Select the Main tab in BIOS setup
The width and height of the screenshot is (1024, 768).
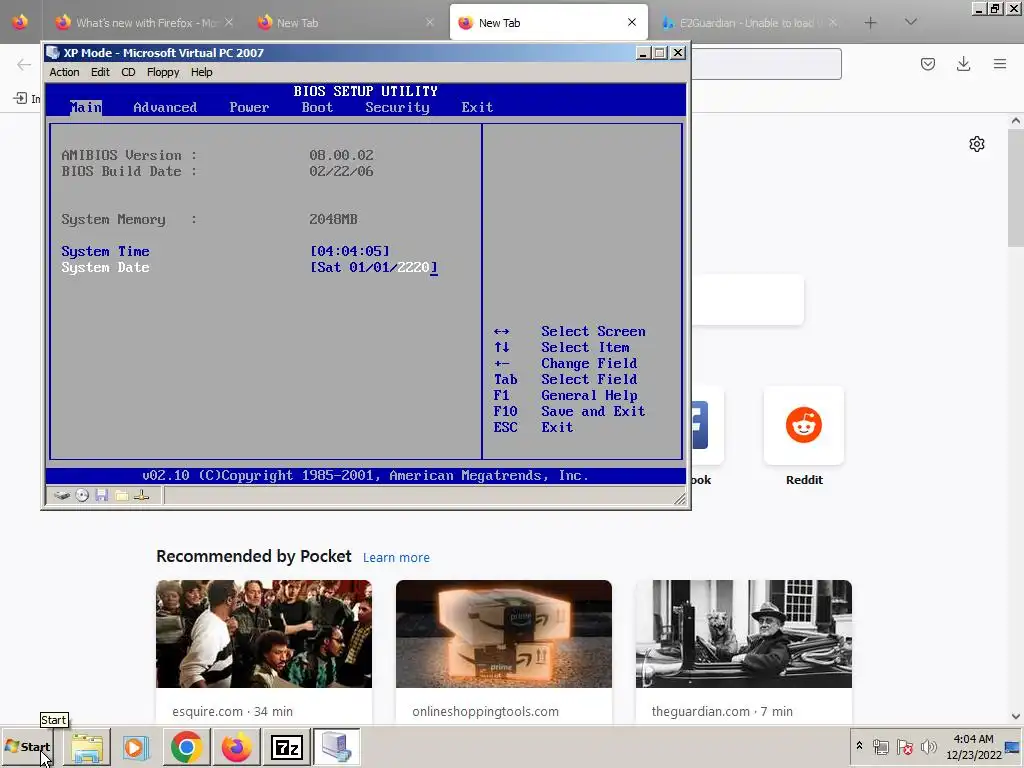[86, 107]
